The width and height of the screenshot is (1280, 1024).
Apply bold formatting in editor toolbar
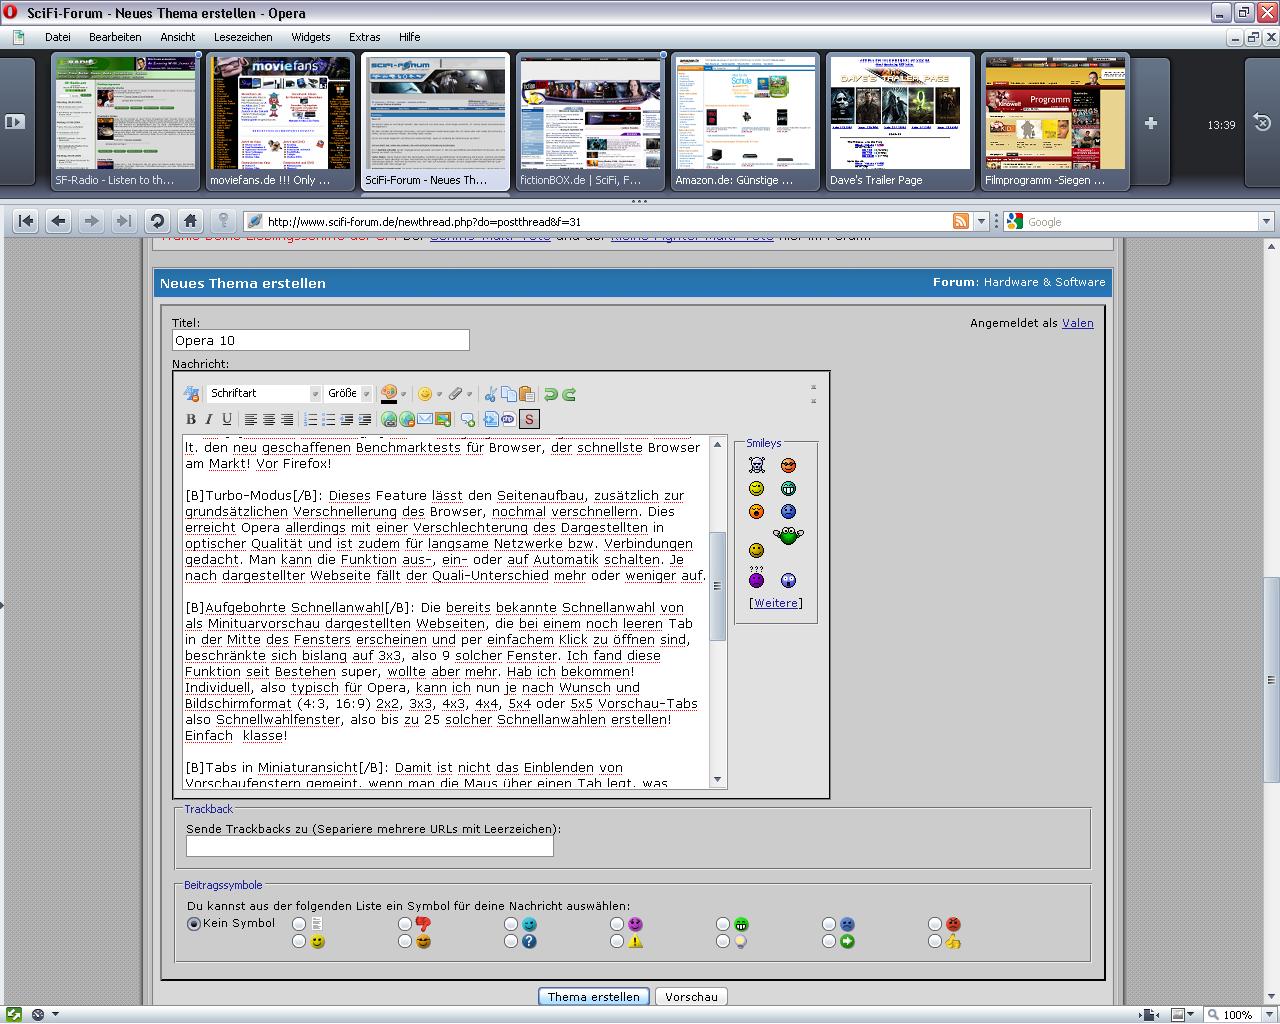(191, 419)
